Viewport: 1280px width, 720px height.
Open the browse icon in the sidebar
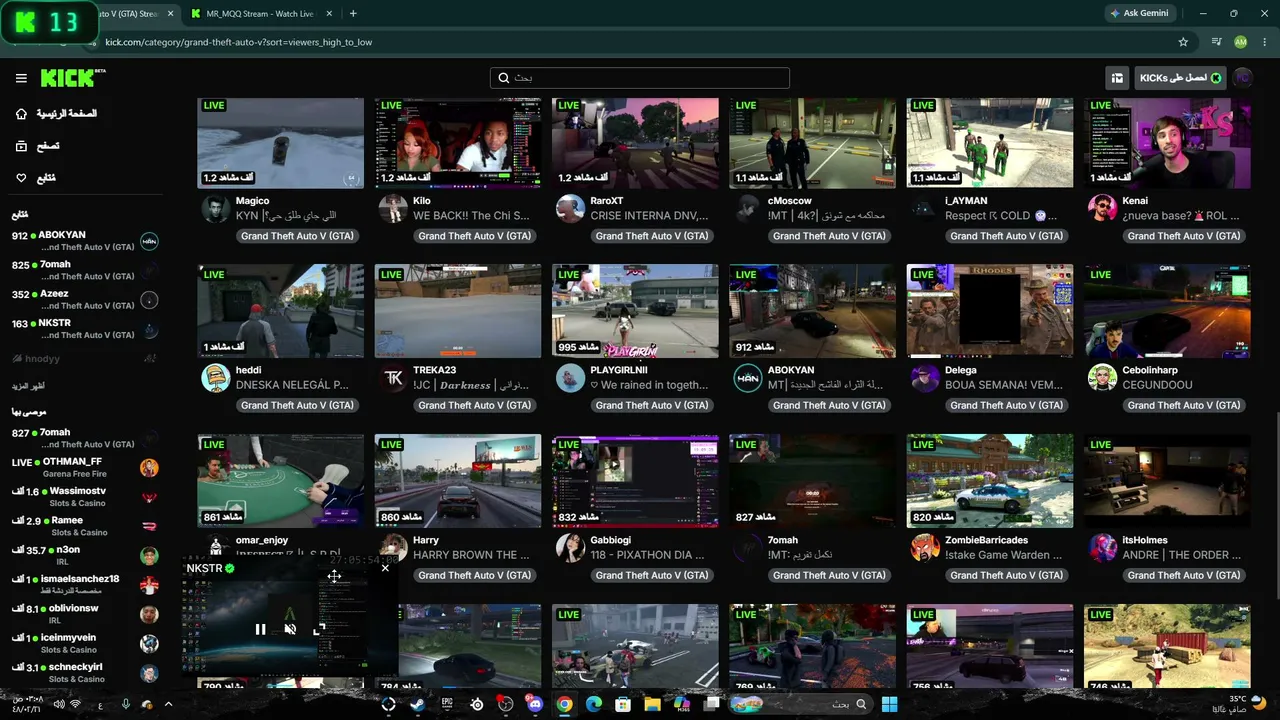click(21, 146)
